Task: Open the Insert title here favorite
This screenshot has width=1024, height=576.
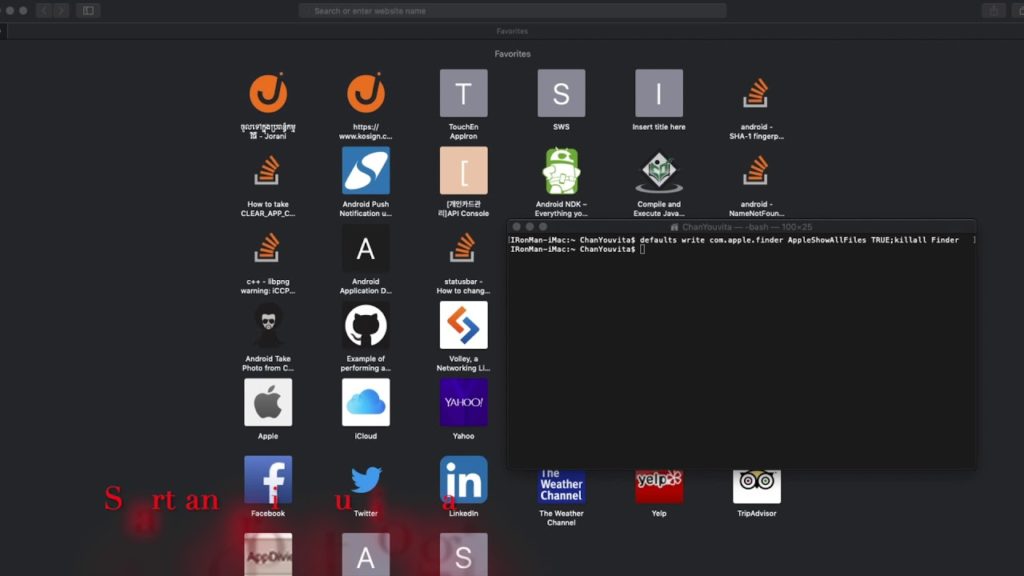Action: (x=659, y=93)
